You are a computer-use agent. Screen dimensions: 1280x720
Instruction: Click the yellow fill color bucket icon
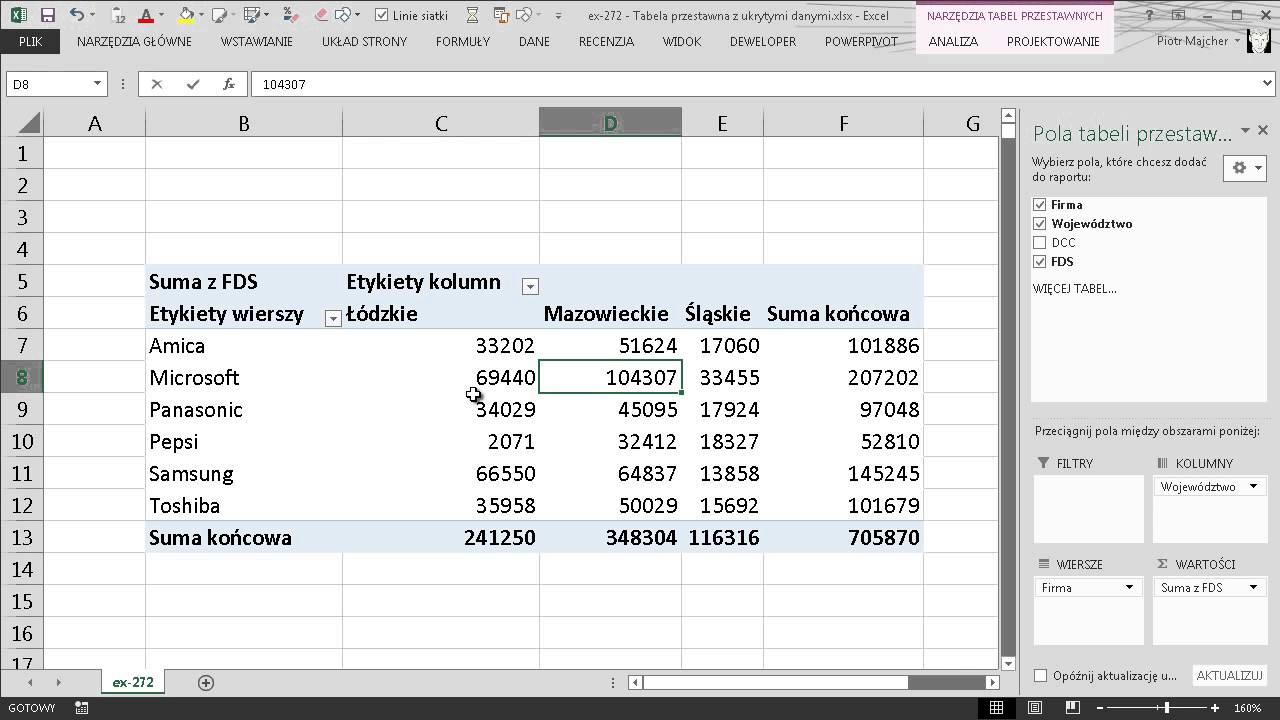pos(186,16)
